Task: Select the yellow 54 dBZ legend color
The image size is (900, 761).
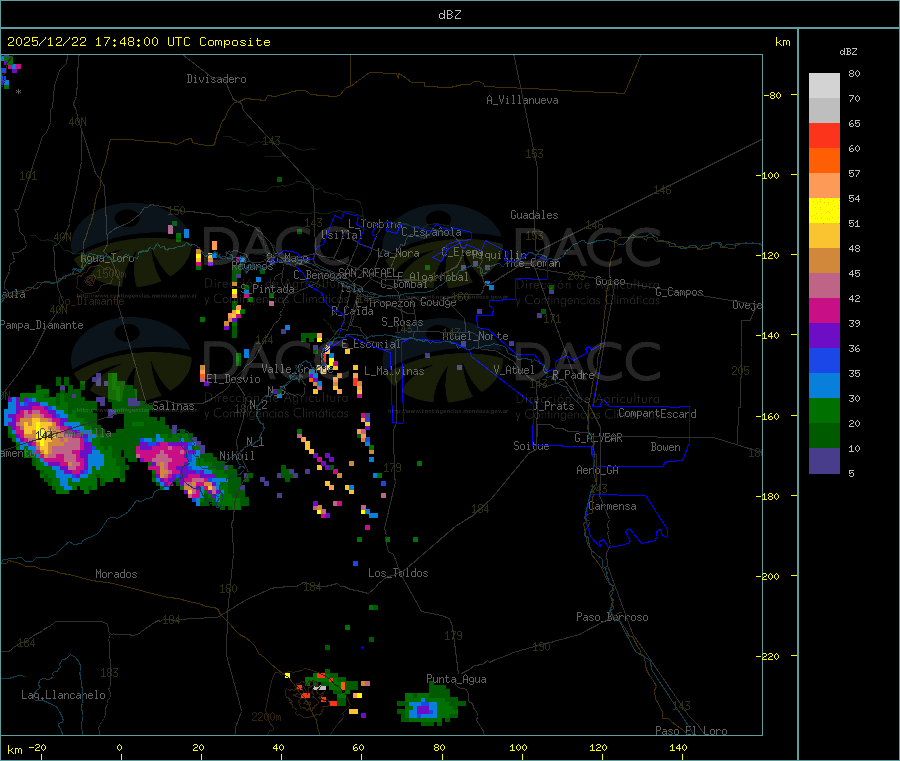Action: (824, 210)
